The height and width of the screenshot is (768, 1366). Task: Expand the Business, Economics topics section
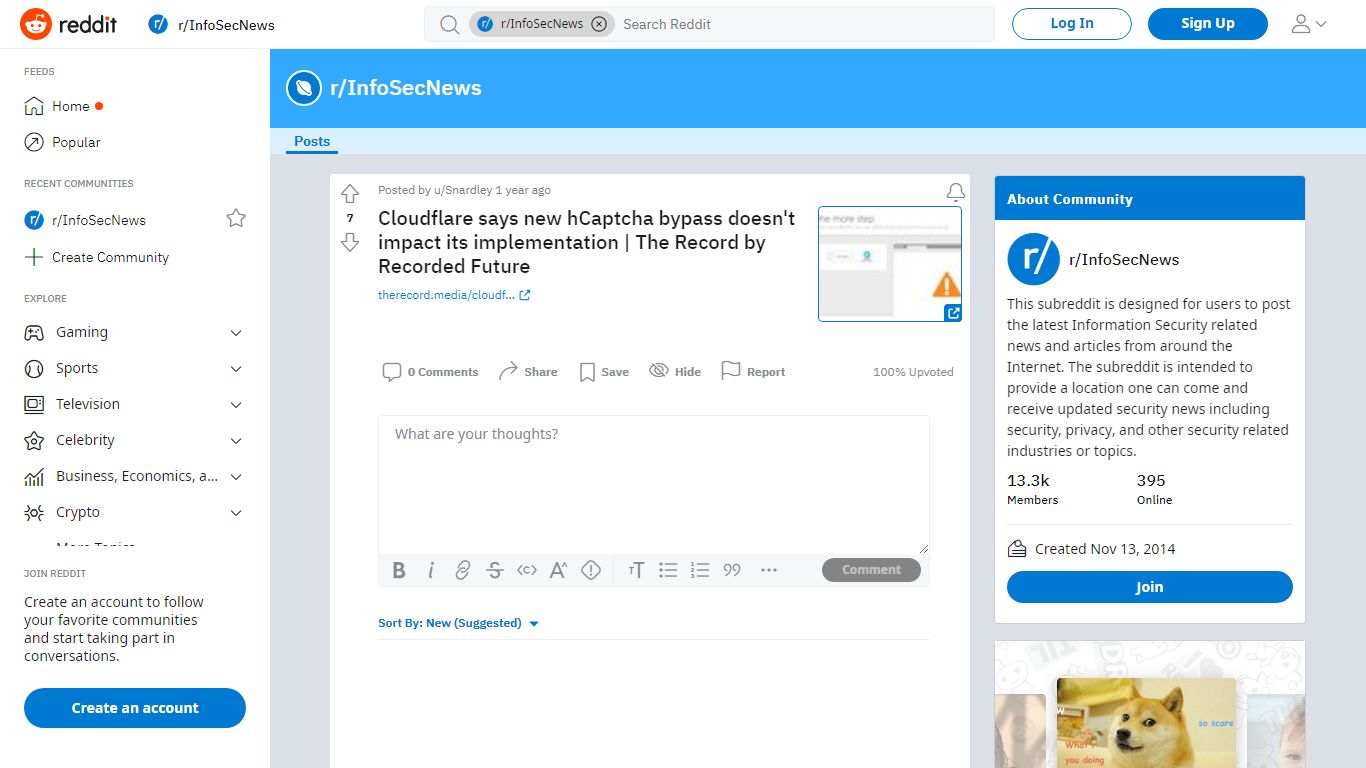236,476
